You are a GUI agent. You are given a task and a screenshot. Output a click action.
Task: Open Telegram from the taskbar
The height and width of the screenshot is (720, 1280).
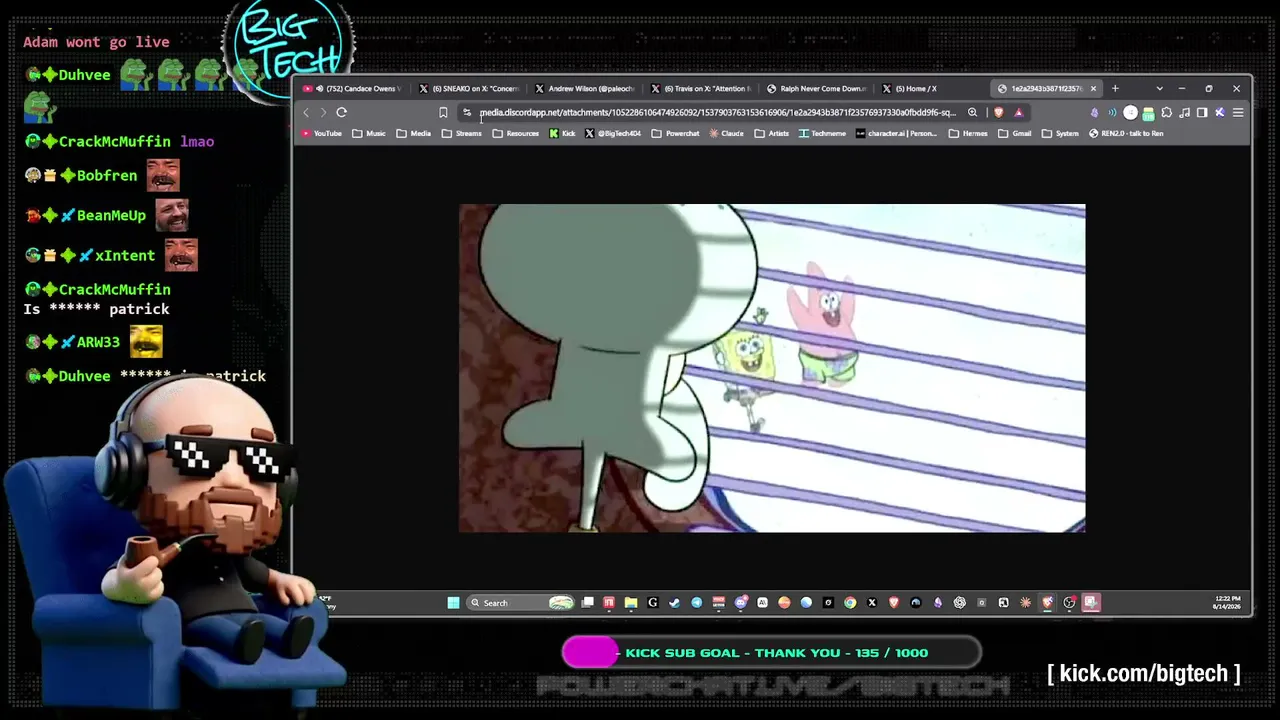pyautogui.click(x=697, y=603)
